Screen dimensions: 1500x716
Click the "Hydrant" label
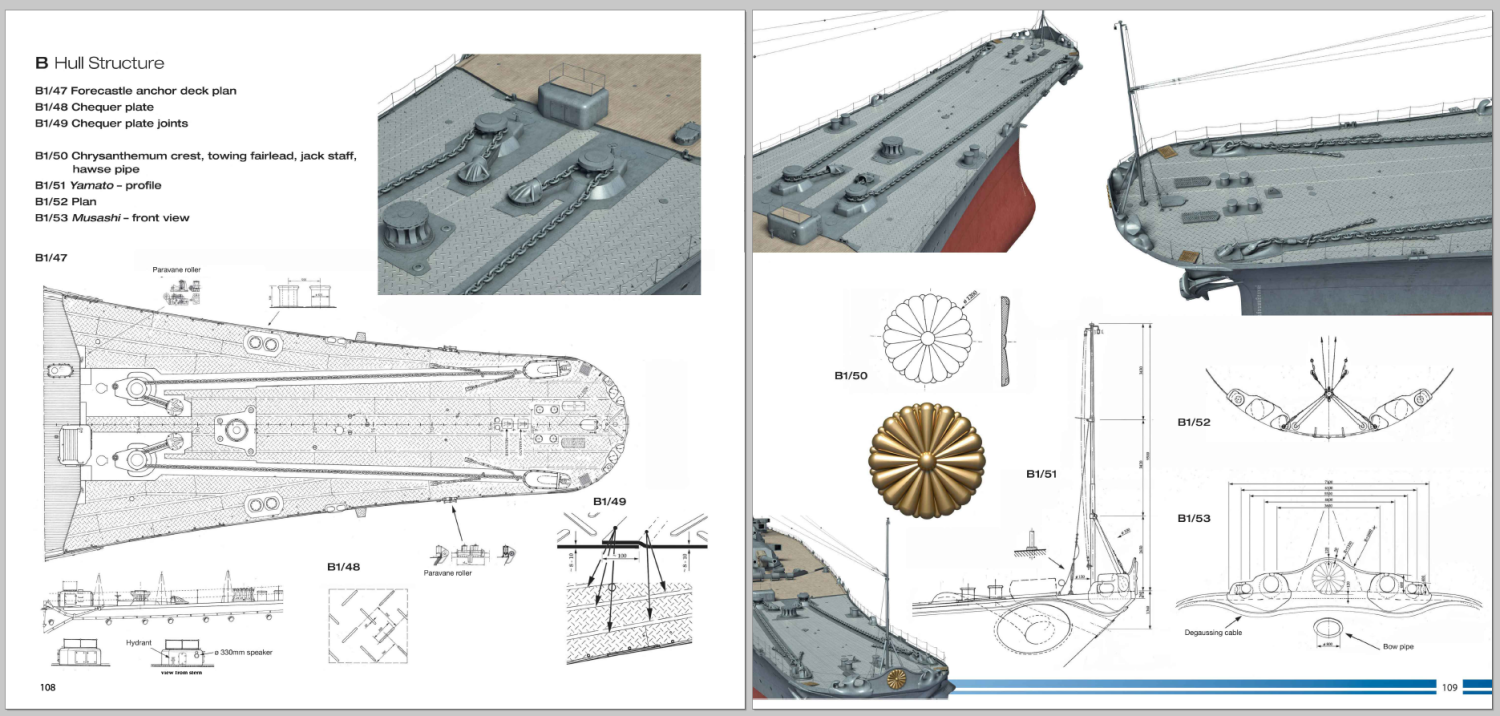click(x=140, y=643)
